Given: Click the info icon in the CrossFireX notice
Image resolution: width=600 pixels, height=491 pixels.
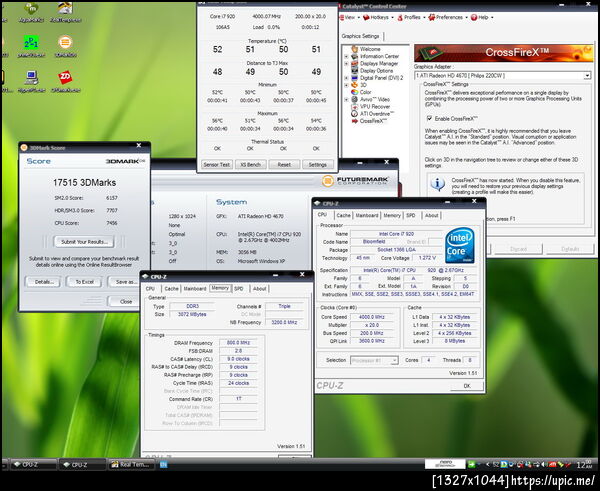Looking at the screenshot, I should (438, 184).
